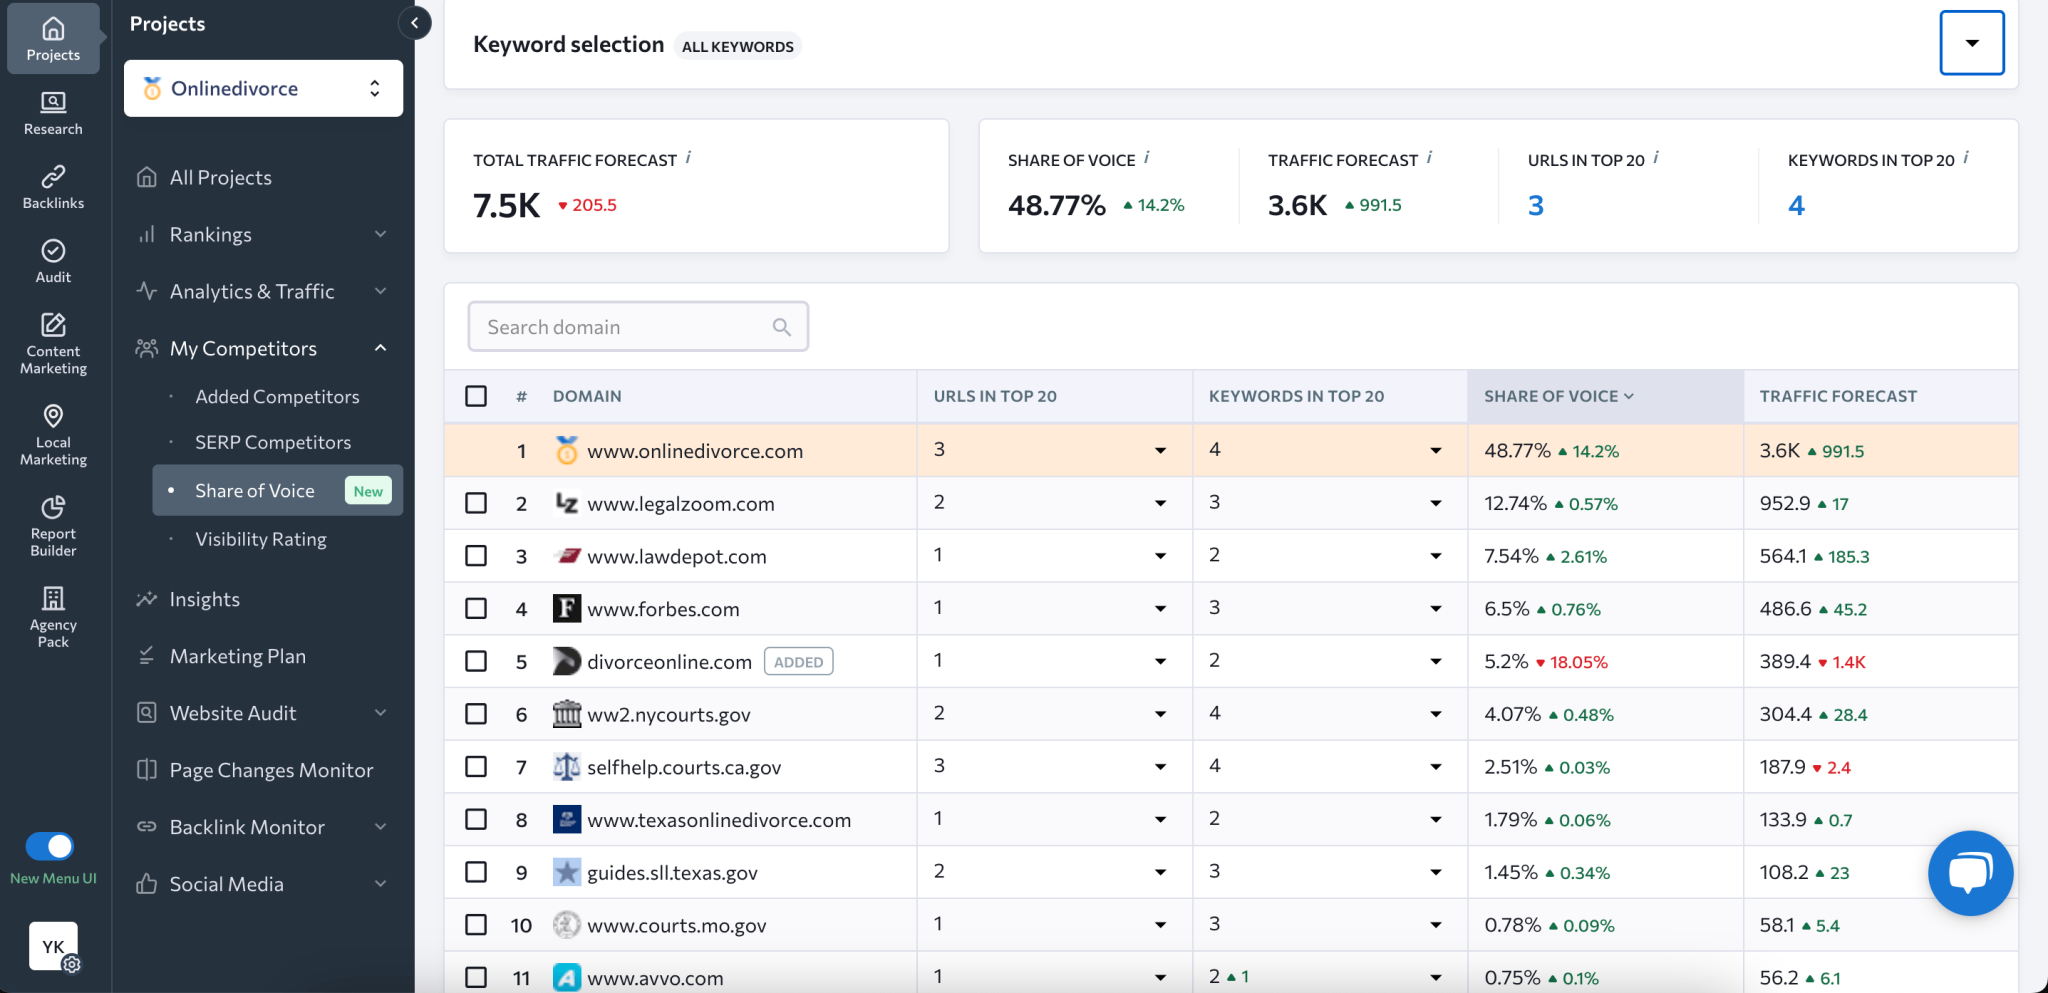Open the Audit section icon

point(53,260)
